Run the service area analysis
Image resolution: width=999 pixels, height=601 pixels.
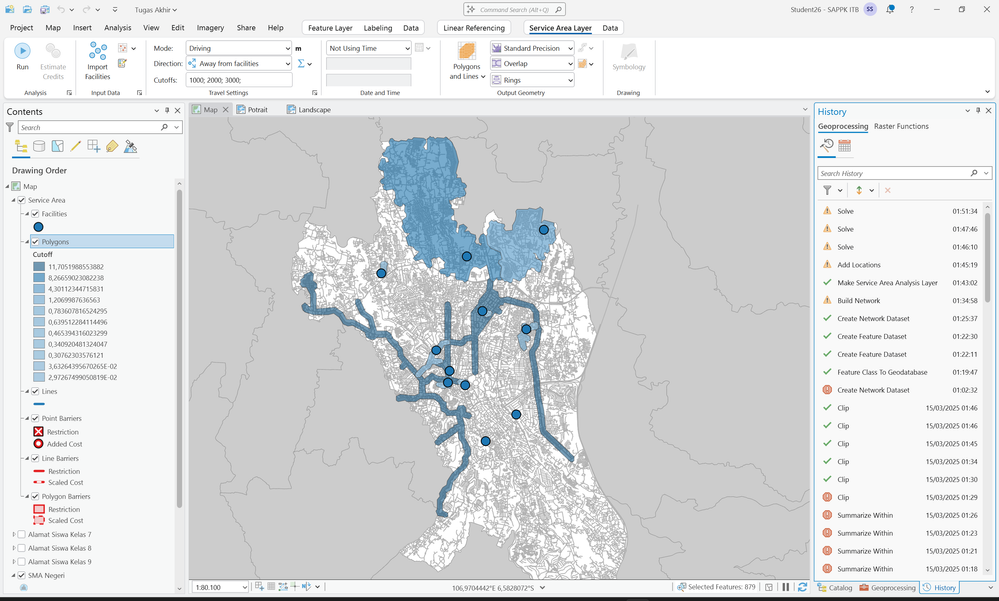[x=22, y=56]
